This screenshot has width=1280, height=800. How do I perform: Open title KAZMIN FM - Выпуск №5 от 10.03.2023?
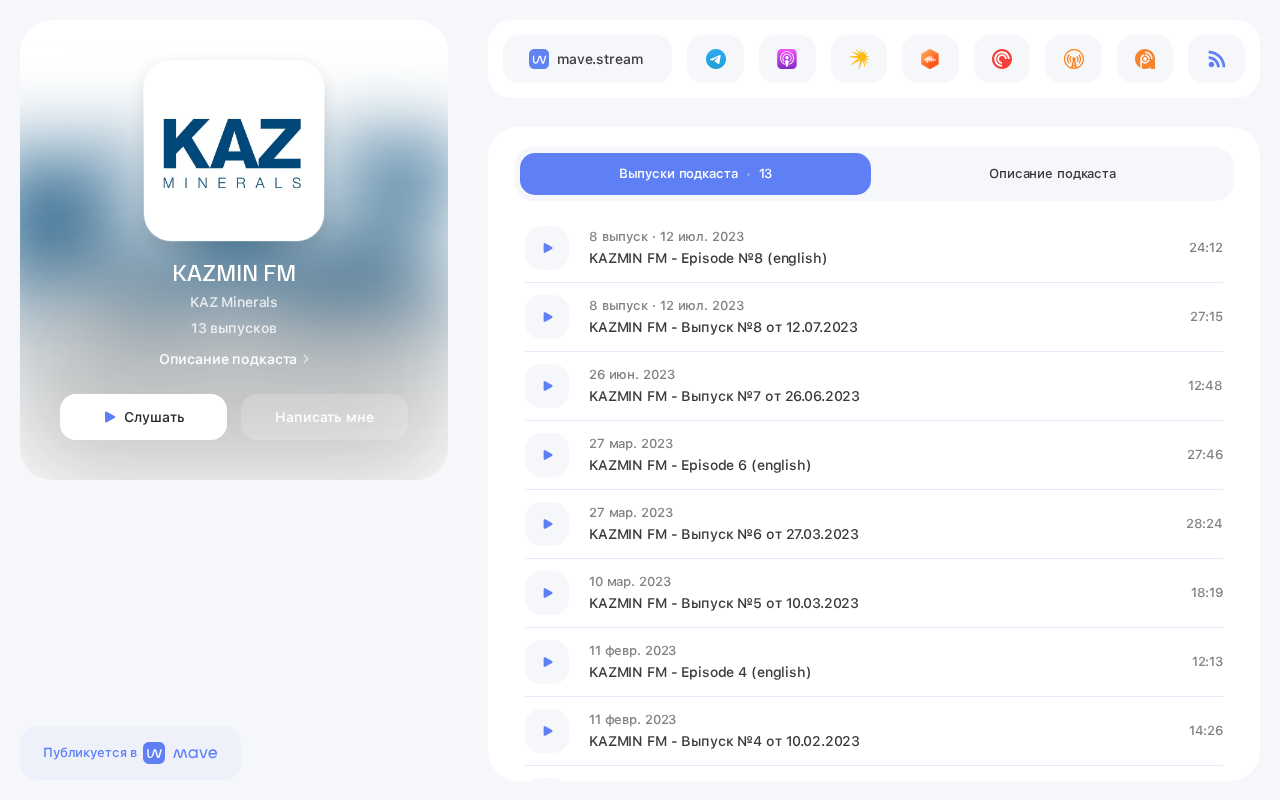724,603
